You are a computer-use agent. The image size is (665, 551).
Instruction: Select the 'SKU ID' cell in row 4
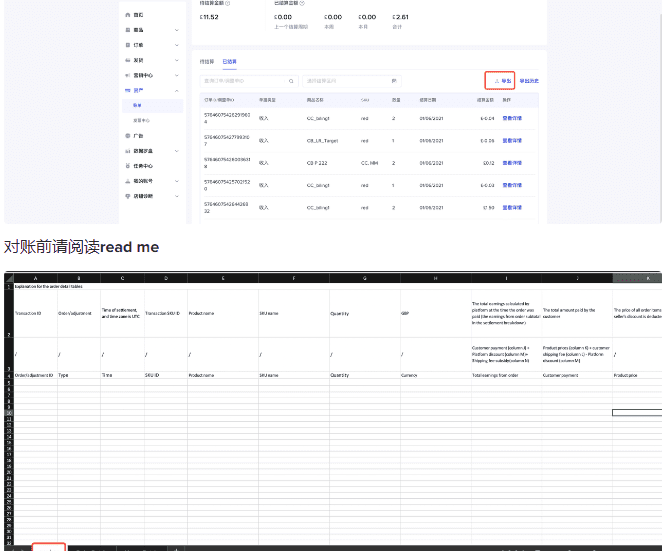pos(165,375)
